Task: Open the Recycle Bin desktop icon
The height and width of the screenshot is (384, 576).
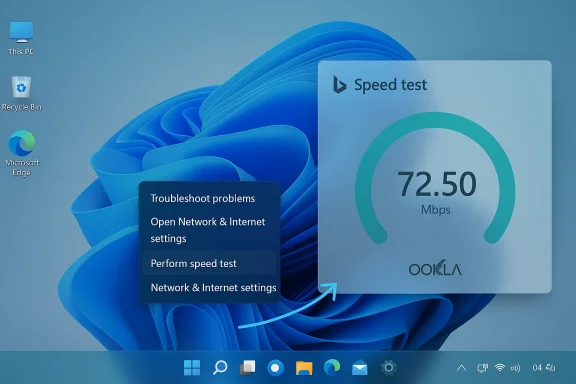Action: point(21,93)
